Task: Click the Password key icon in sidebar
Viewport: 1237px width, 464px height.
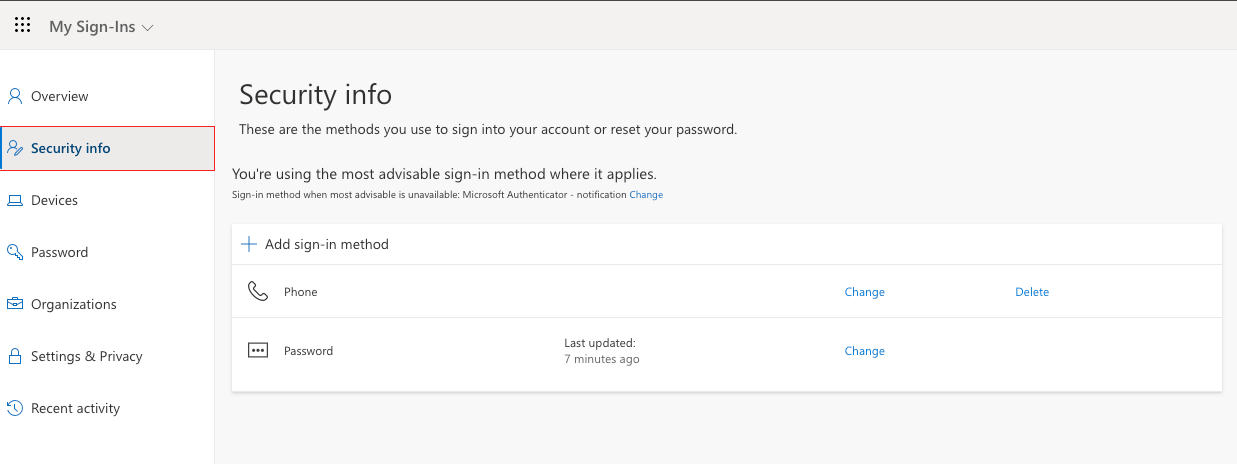Action: click(15, 252)
